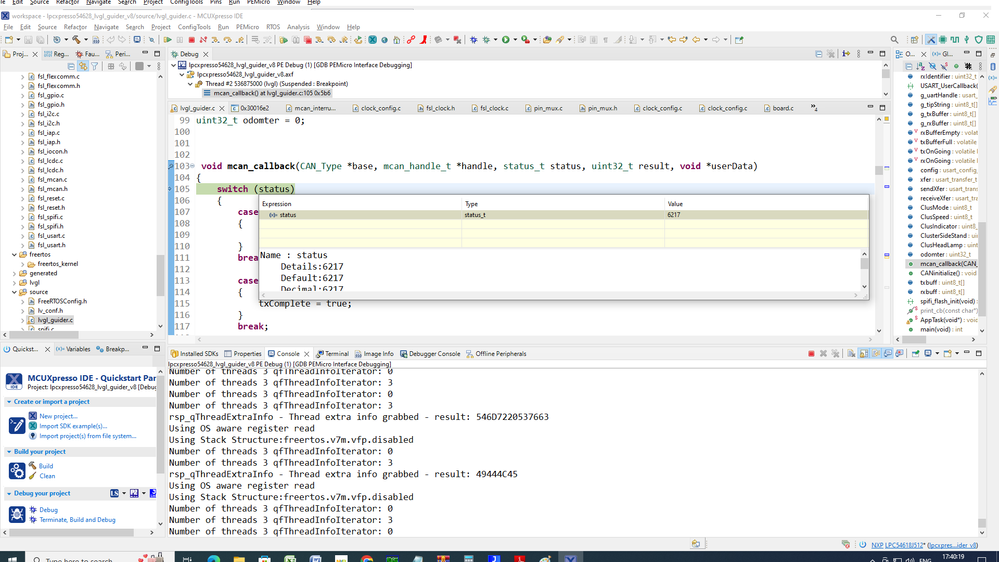The width and height of the screenshot is (999, 562).
Task: Collapse the source folder
Action: pos(14,292)
